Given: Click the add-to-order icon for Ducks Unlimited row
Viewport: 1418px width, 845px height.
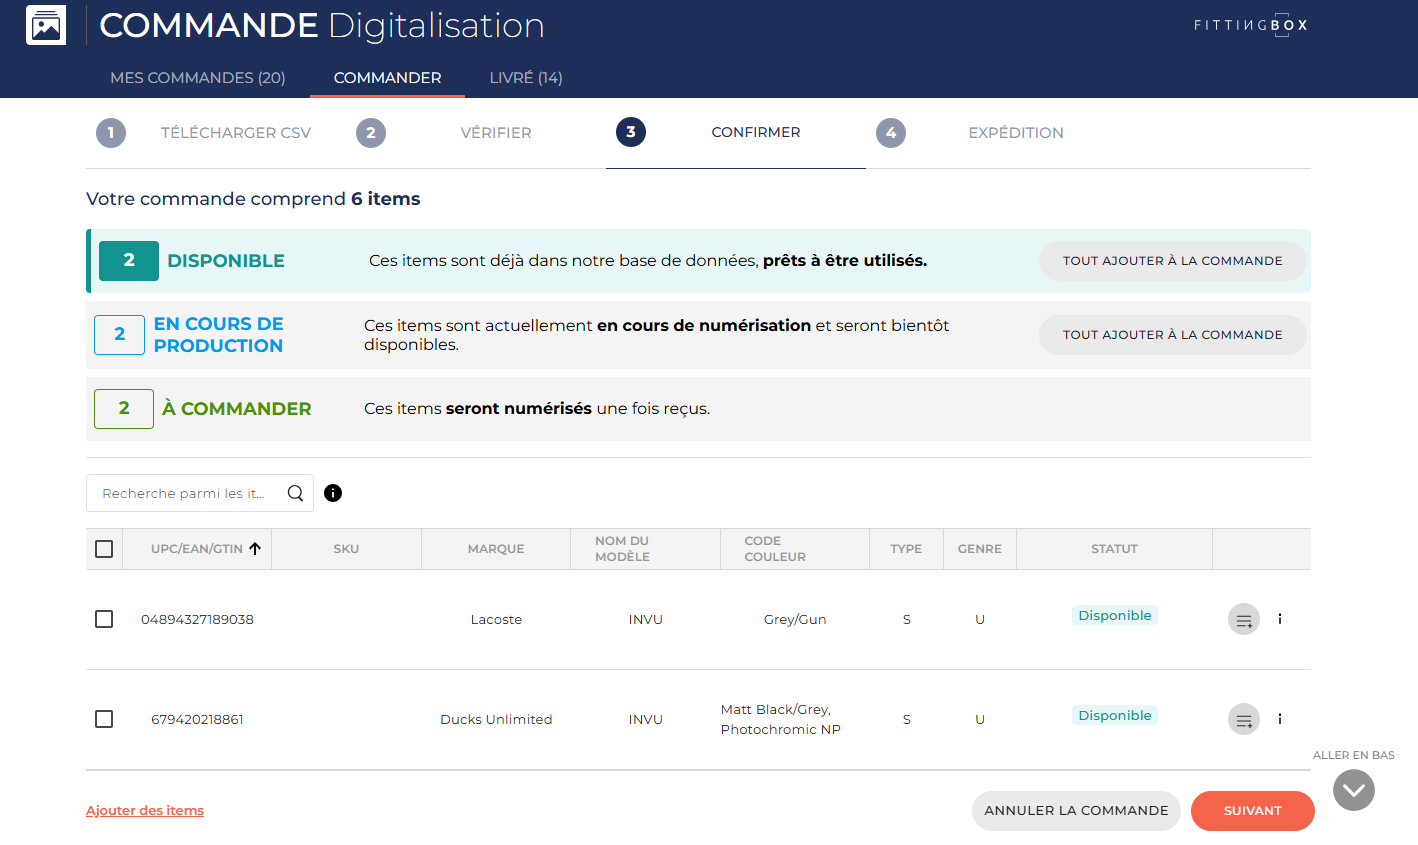Looking at the screenshot, I should tap(1243, 720).
